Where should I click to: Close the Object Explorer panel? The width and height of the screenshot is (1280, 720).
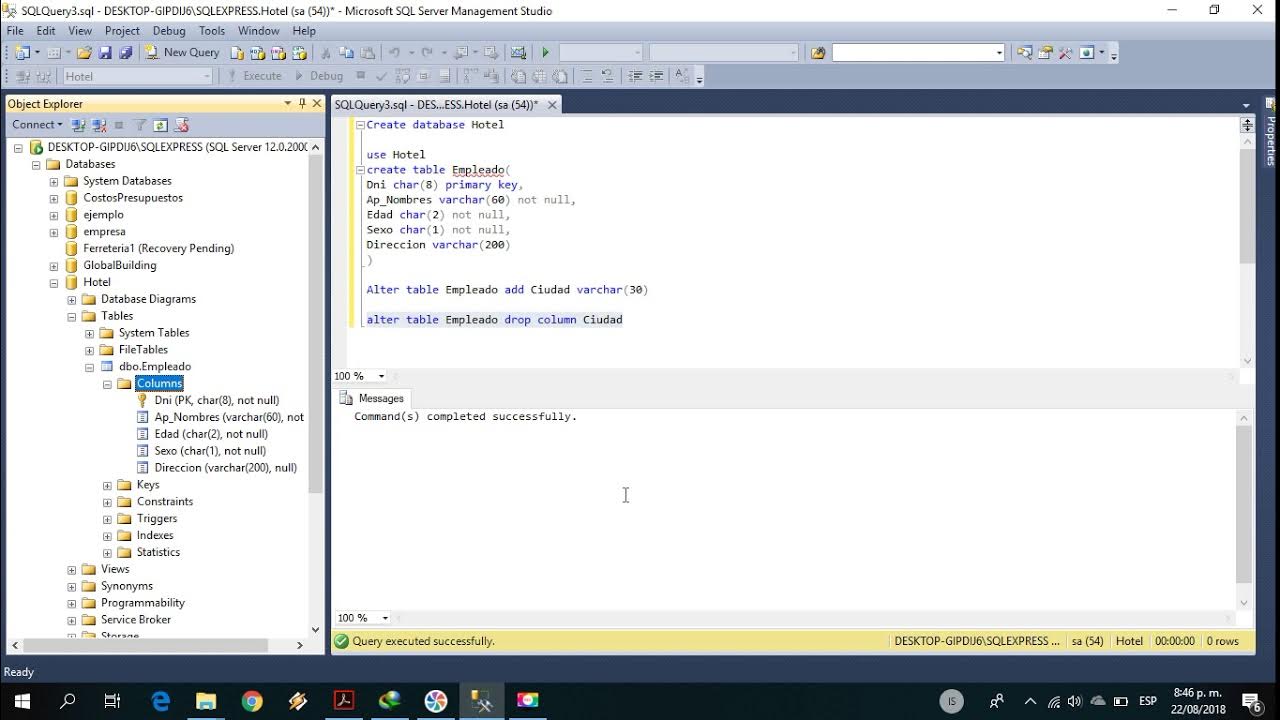[317, 103]
